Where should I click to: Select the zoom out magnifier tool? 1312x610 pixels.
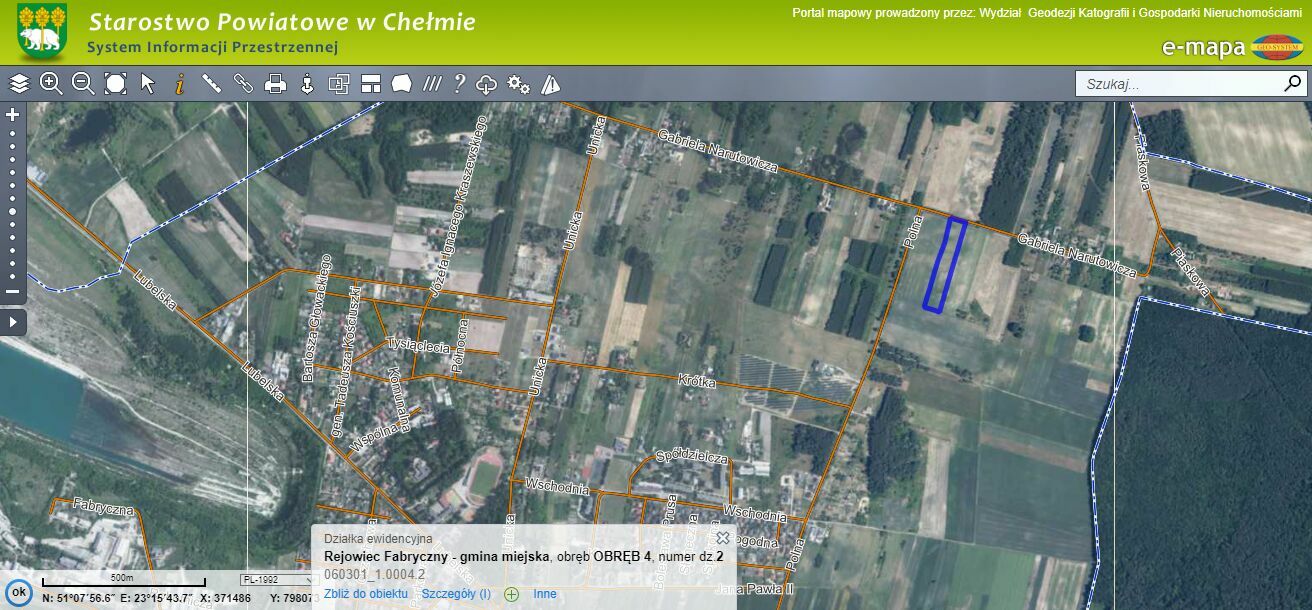coord(83,83)
